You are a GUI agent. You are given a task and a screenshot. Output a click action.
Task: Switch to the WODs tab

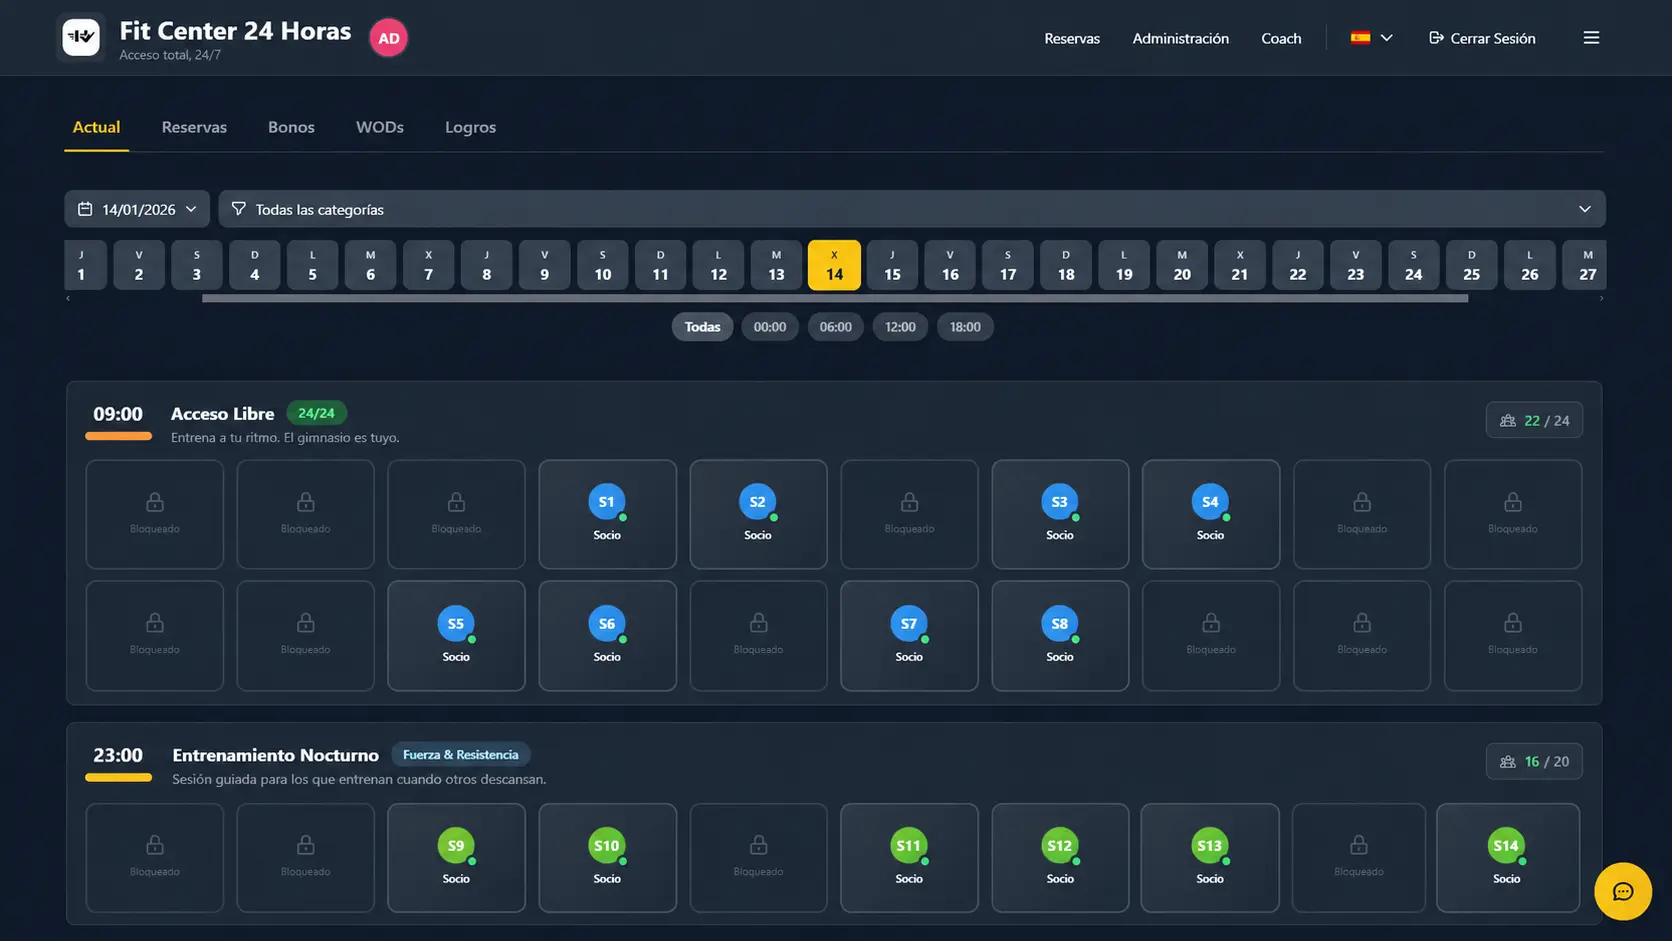(380, 127)
